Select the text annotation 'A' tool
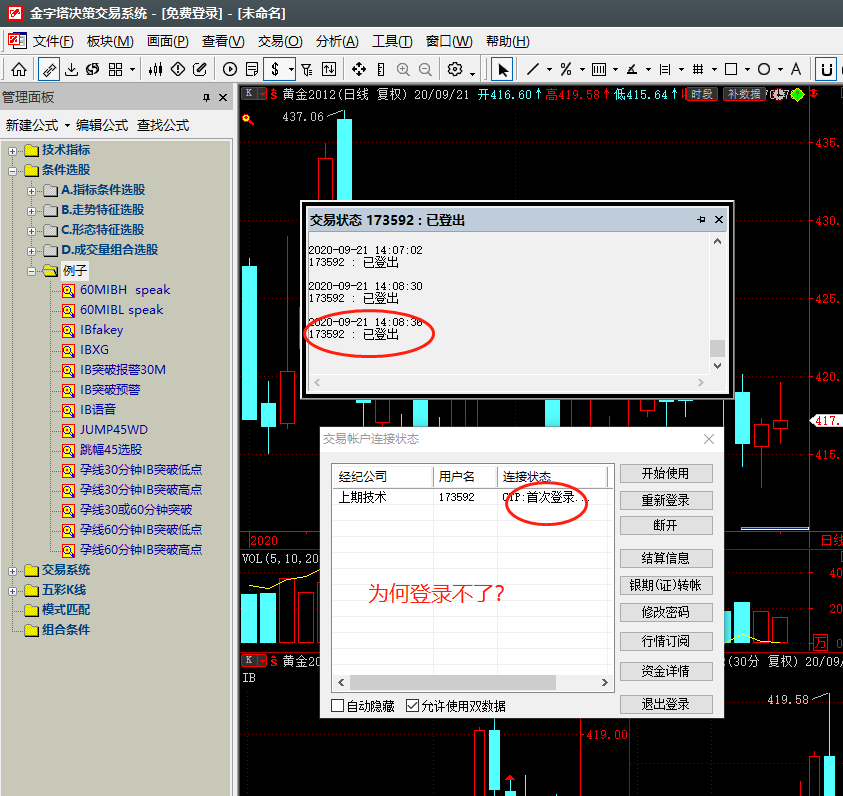Viewport: 843px width, 796px height. click(796, 69)
